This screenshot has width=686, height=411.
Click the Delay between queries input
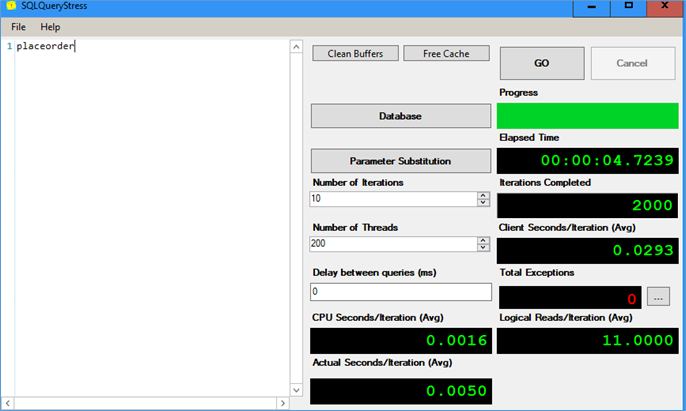pyautogui.click(x=401, y=292)
